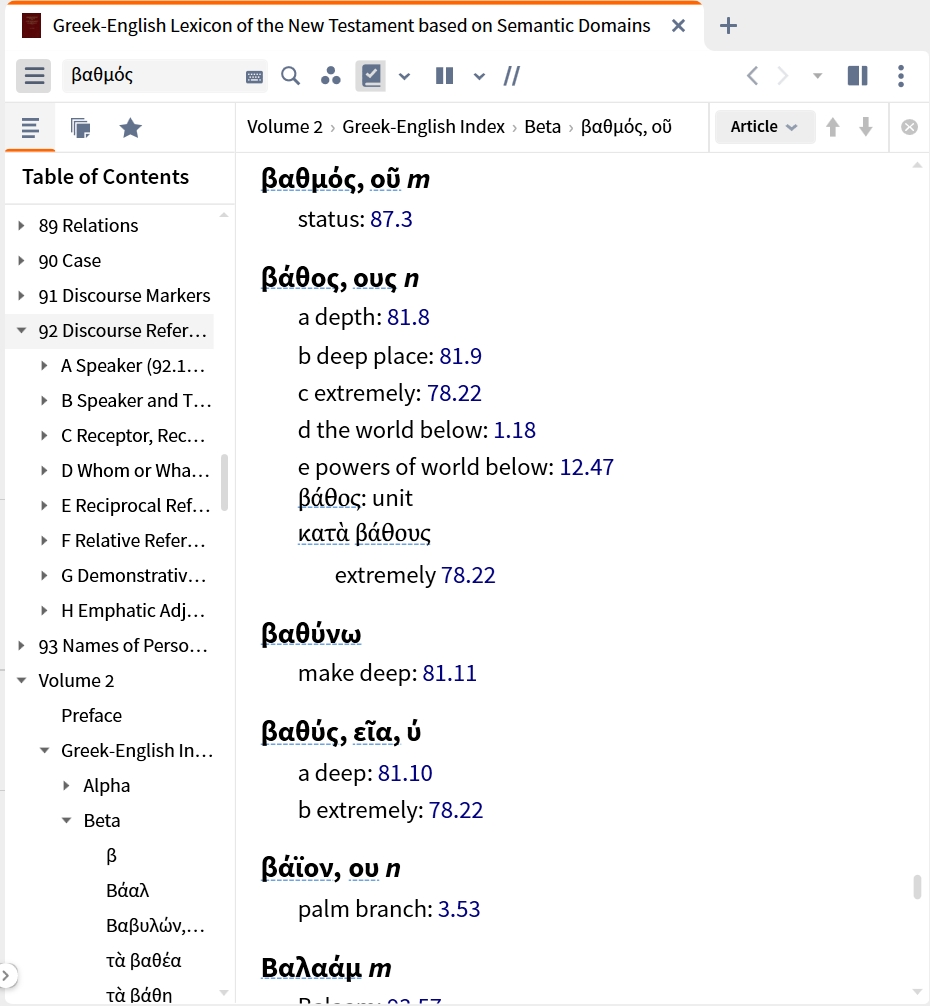Switch to the Favorites star tab

pos(130,128)
